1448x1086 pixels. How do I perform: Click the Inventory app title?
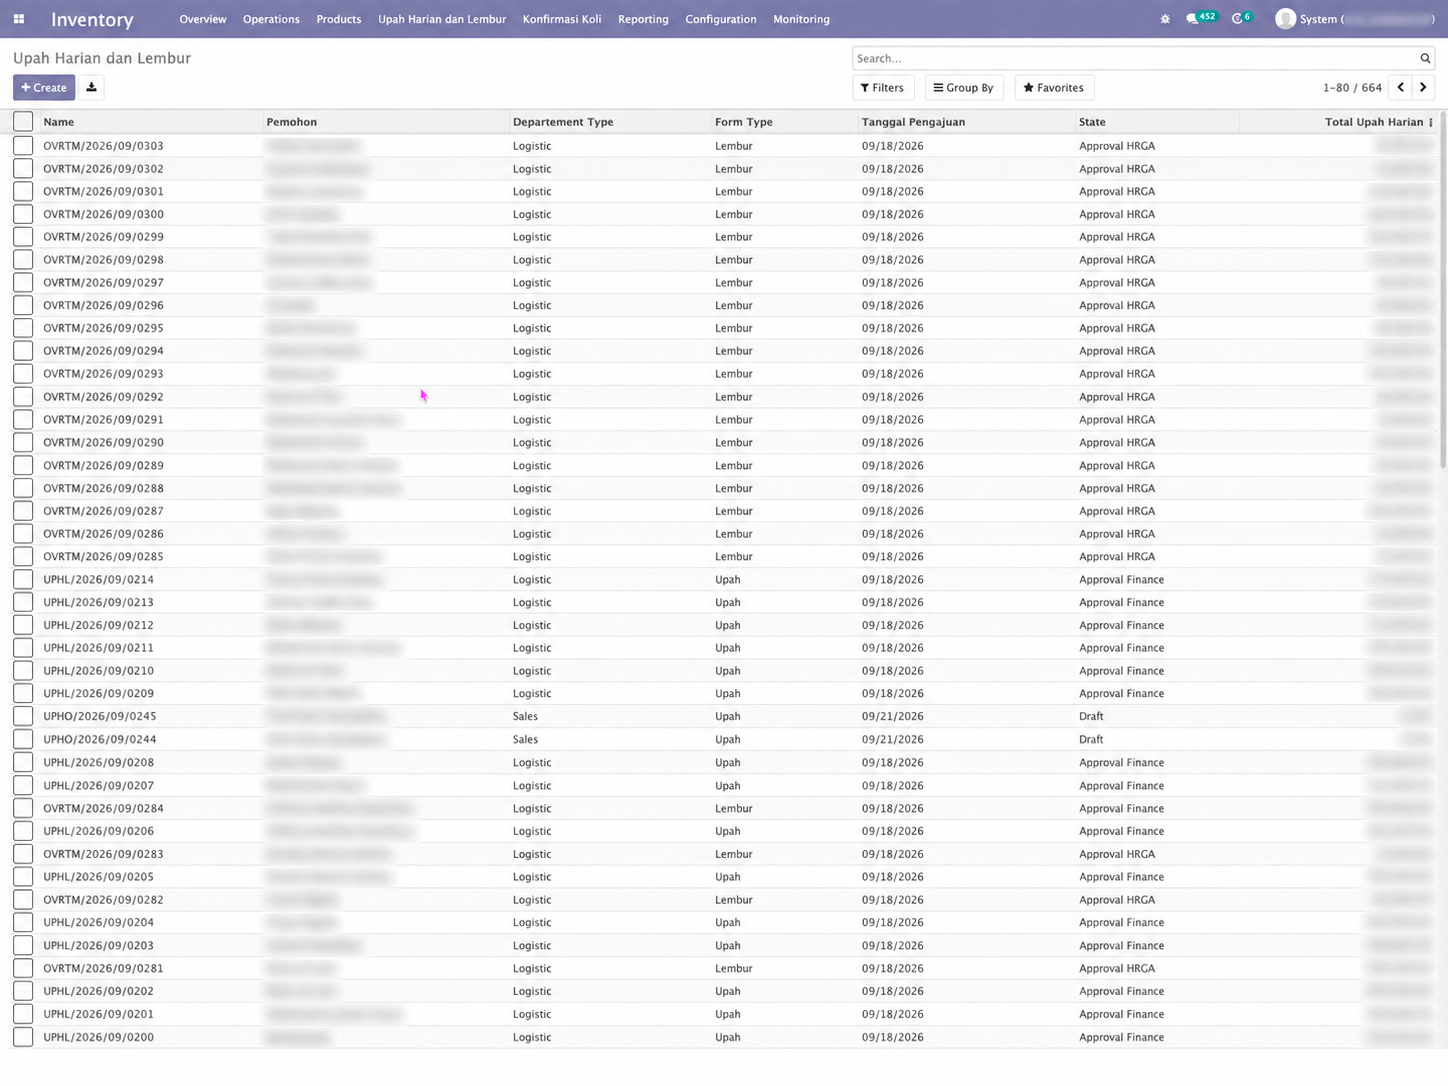click(92, 20)
